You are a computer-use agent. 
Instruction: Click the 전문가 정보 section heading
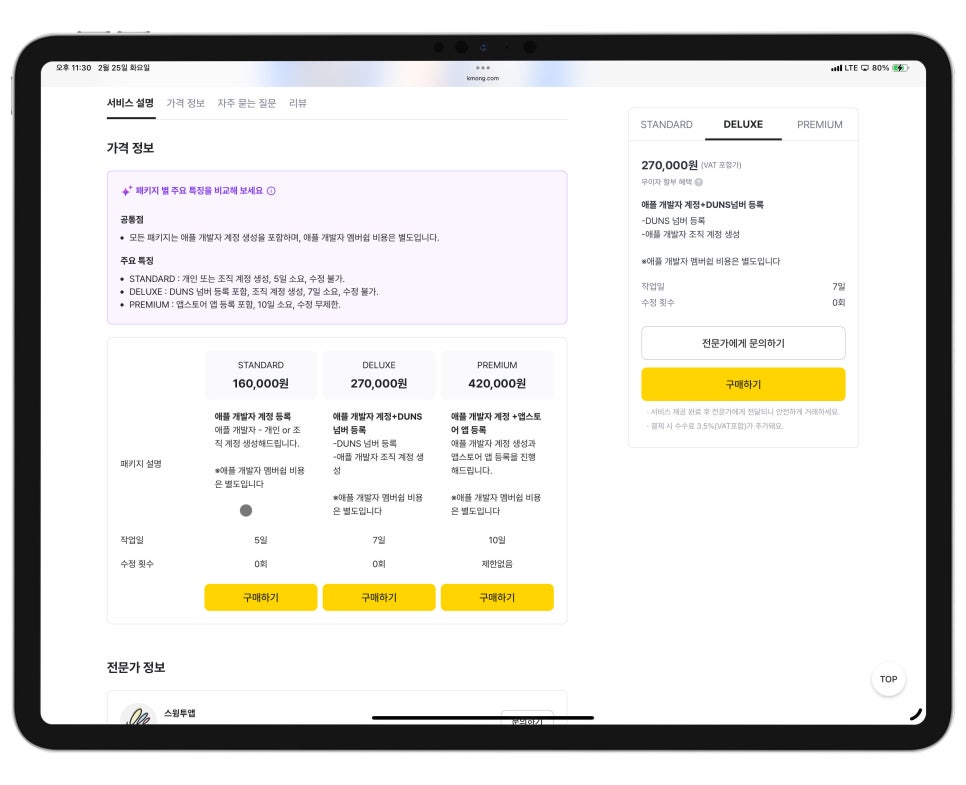coord(136,667)
